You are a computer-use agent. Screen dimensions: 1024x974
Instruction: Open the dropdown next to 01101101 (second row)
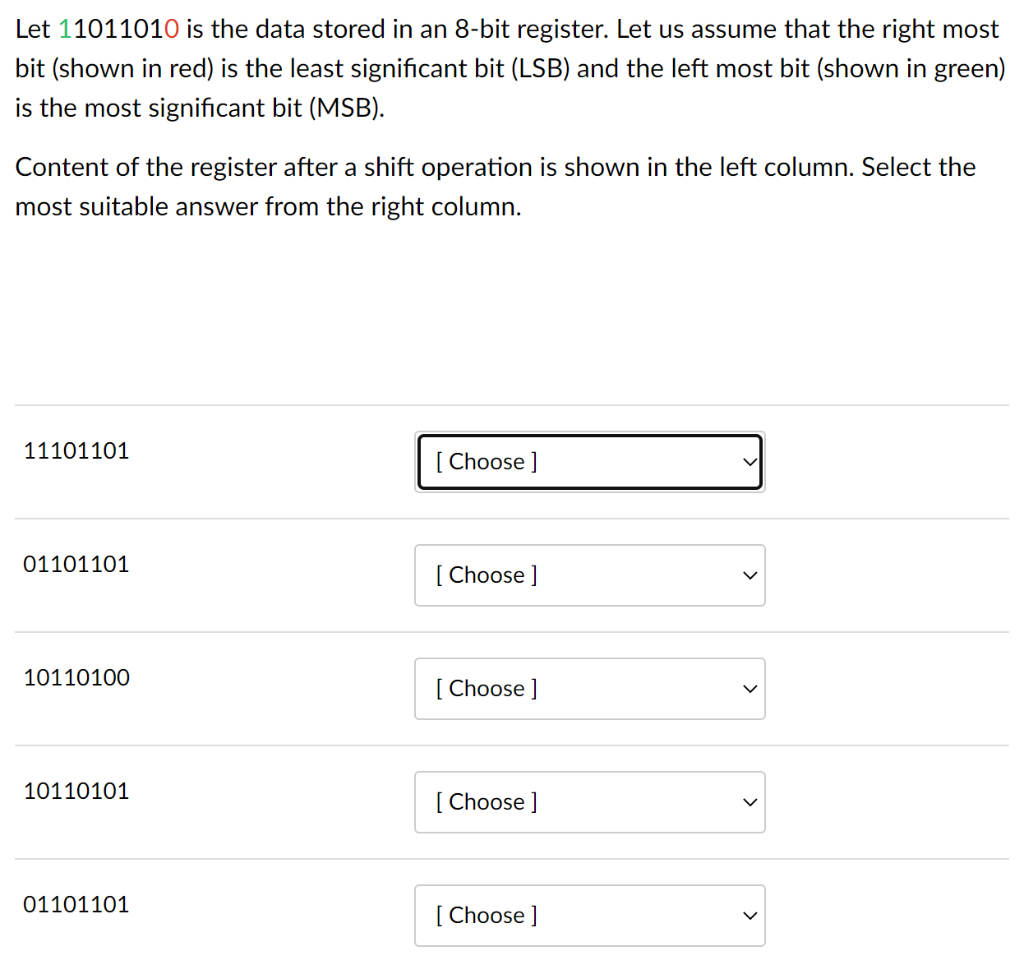tap(589, 575)
